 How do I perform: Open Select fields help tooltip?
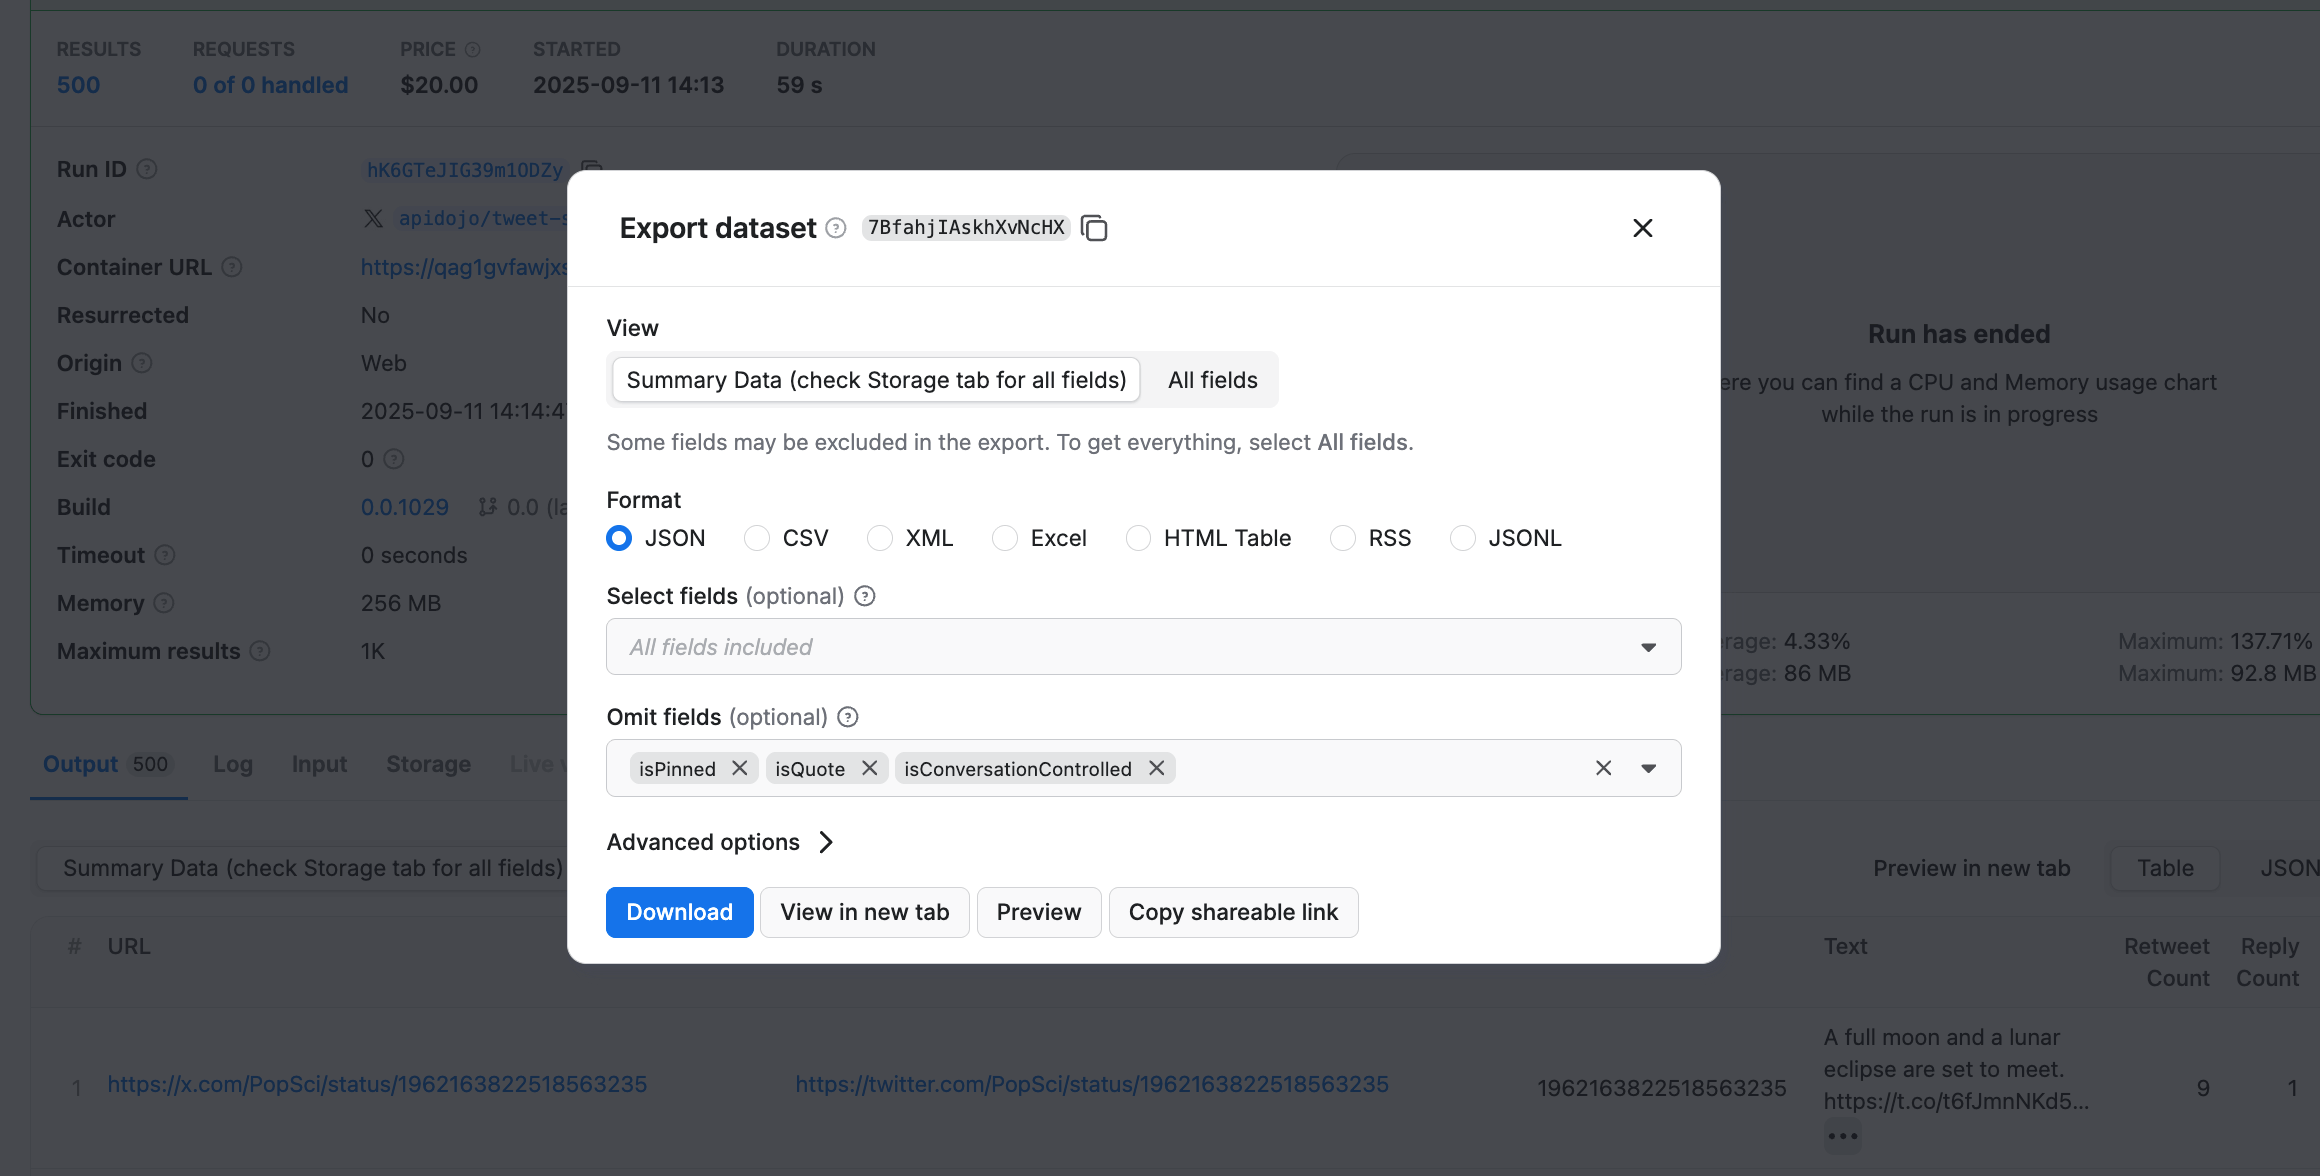863,595
